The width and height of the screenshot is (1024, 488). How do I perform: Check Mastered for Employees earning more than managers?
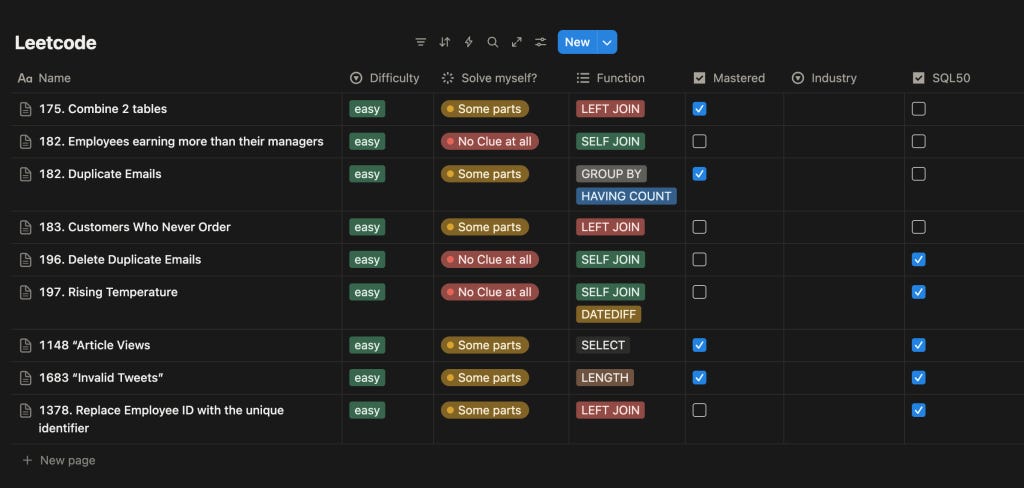699,142
